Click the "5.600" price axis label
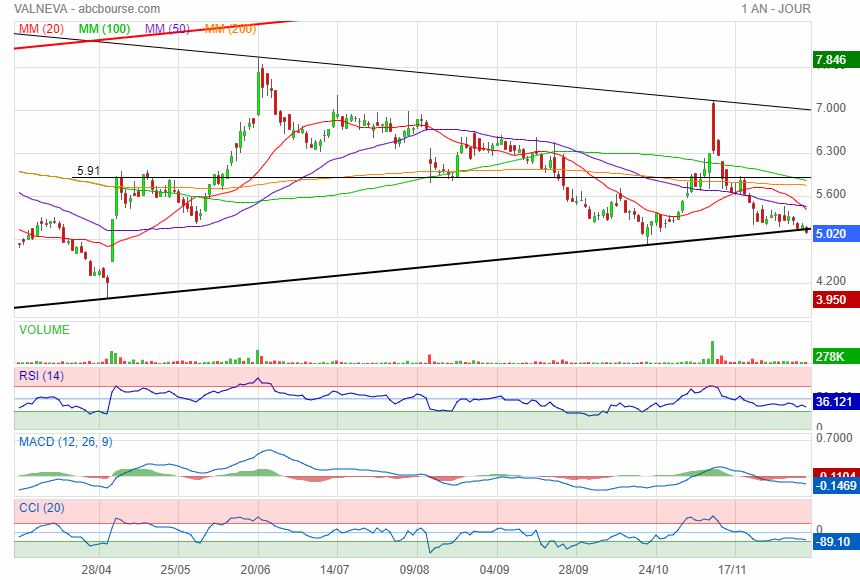860x580 pixels. coord(831,194)
